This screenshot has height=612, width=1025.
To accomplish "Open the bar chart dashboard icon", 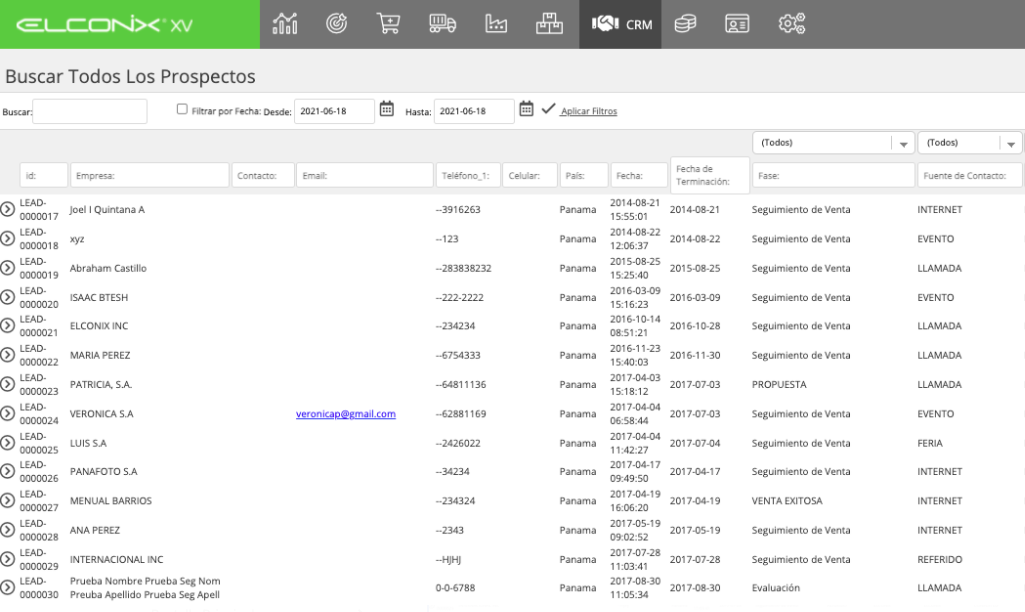I will 285,24.
